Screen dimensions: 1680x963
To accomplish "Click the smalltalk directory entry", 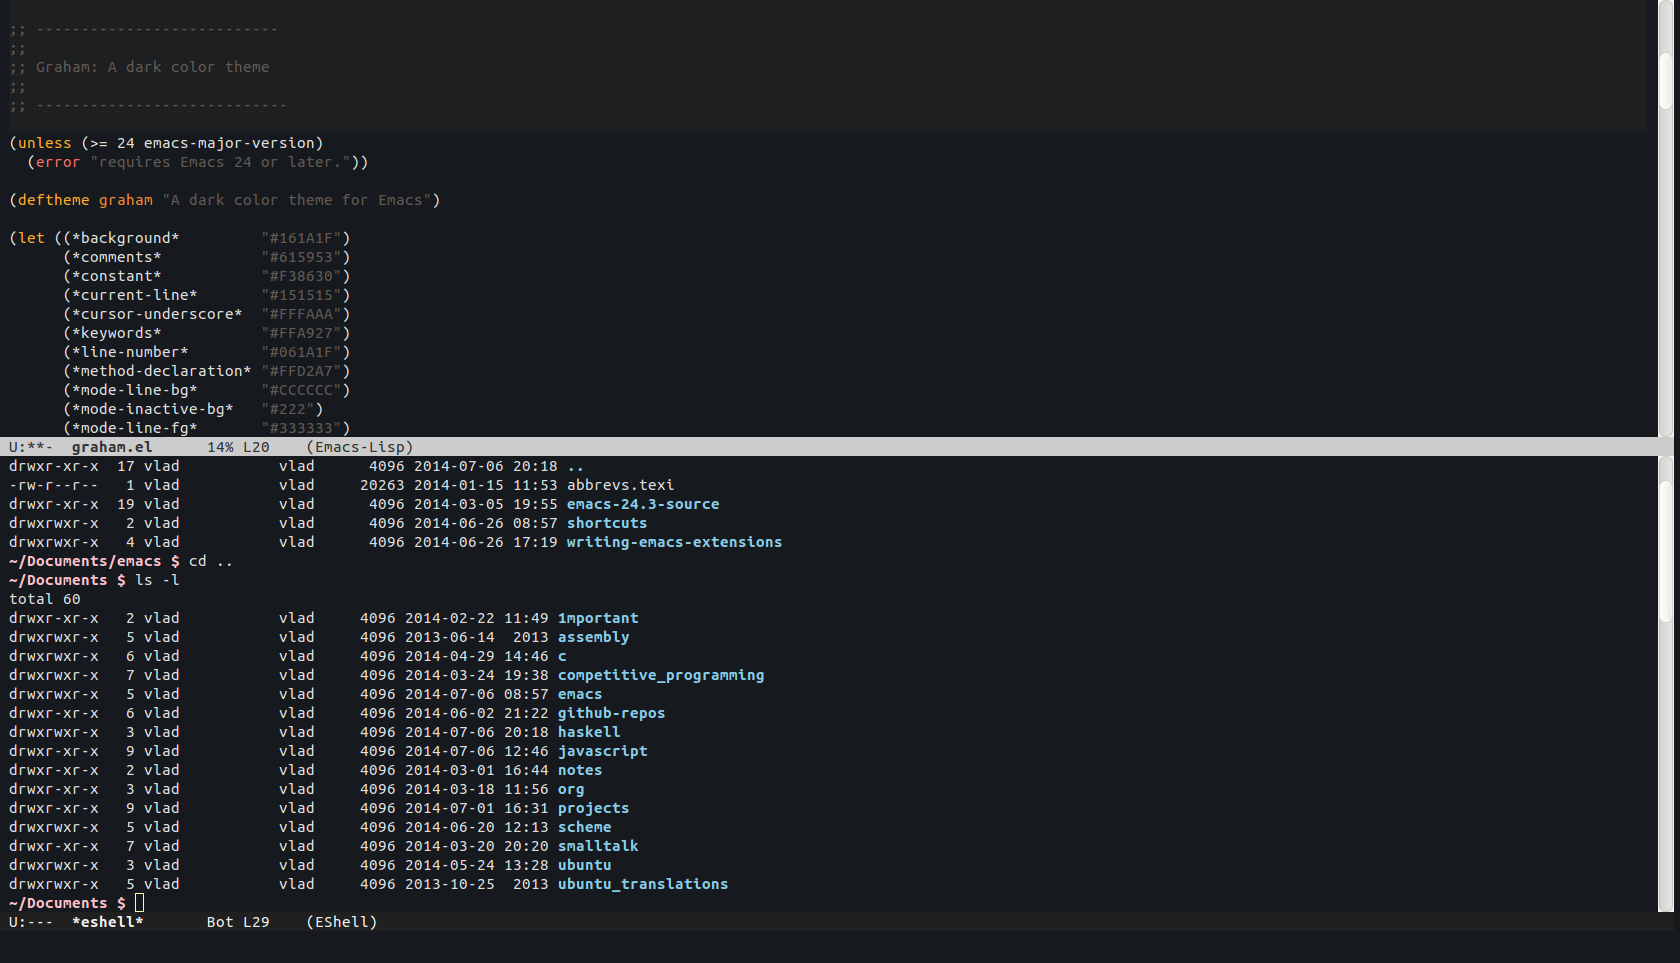I will [x=597, y=846].
